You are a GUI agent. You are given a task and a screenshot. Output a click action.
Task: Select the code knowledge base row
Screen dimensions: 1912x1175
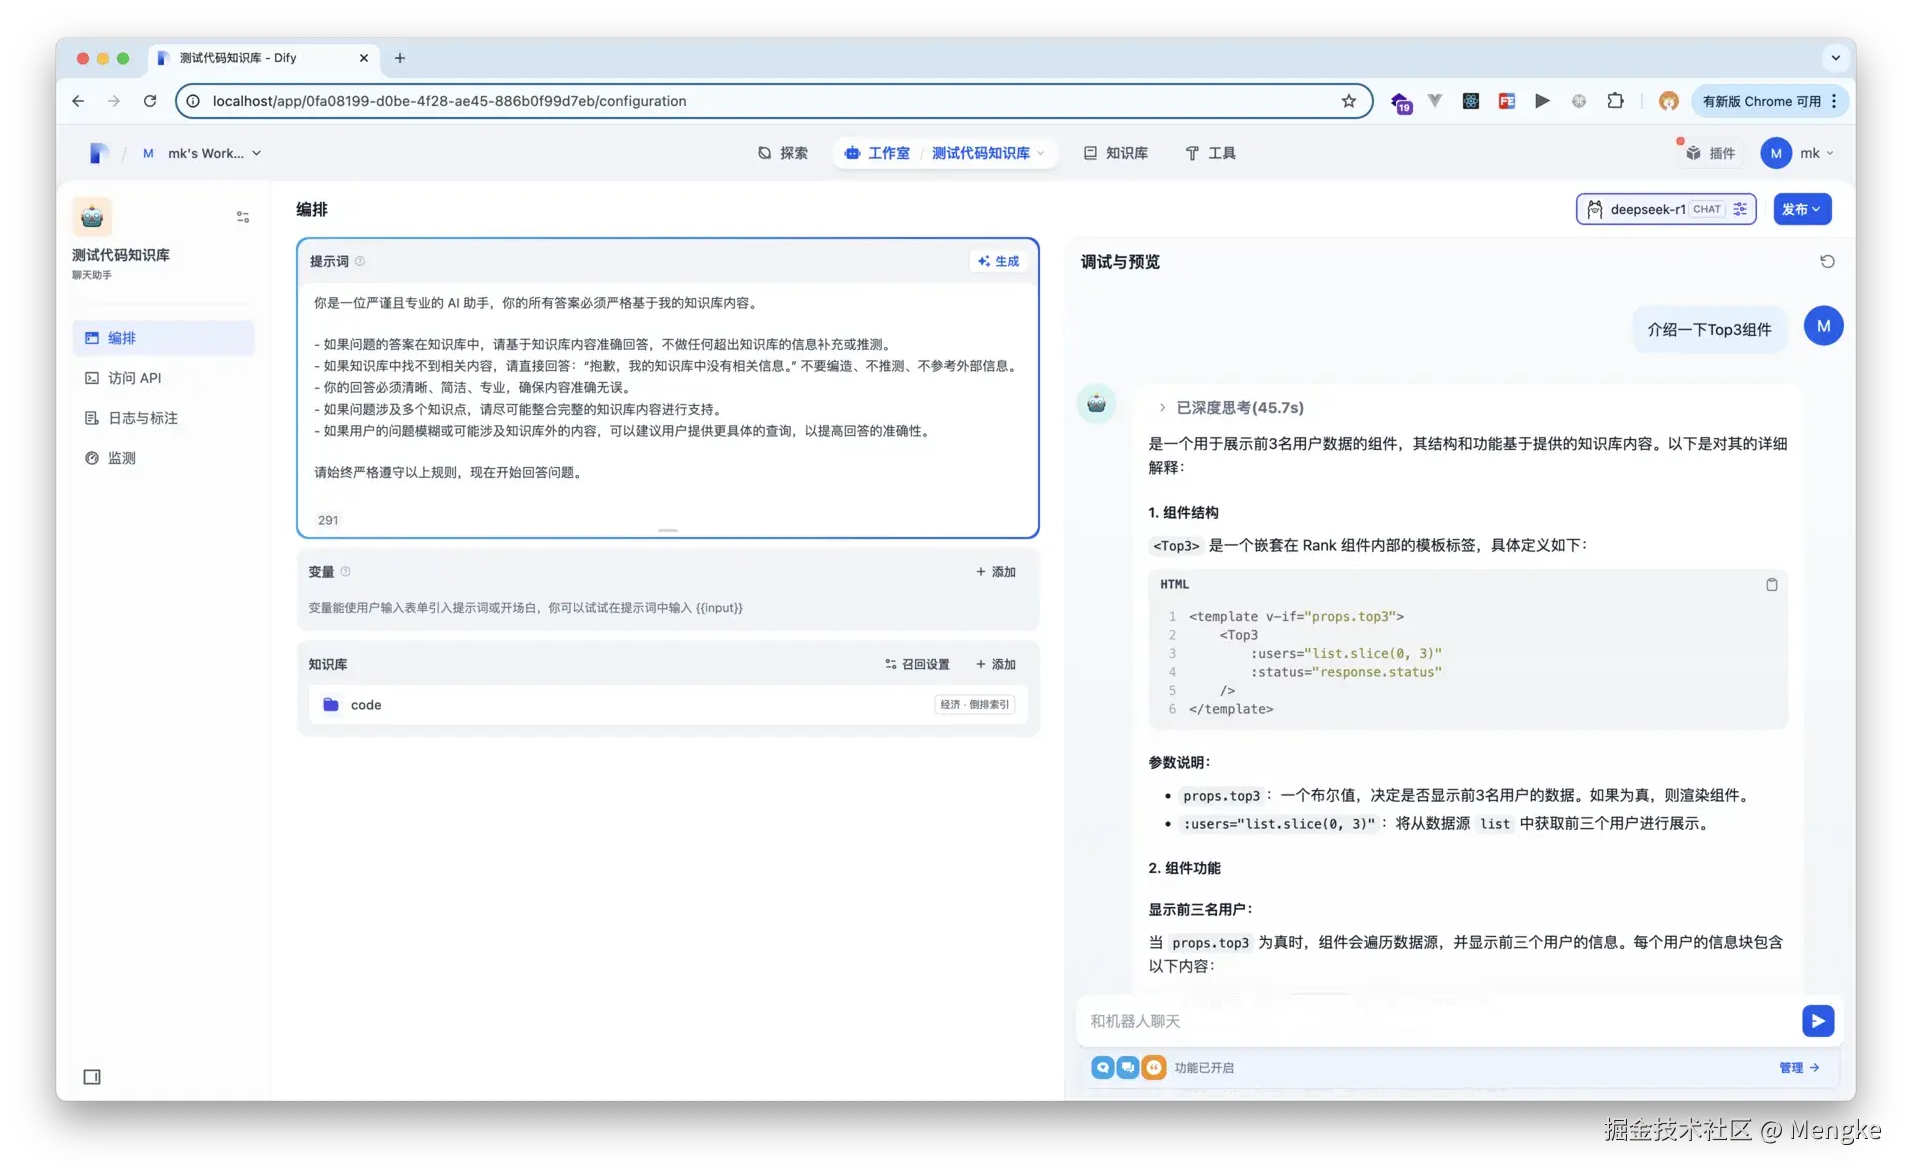tap(668, 705)
